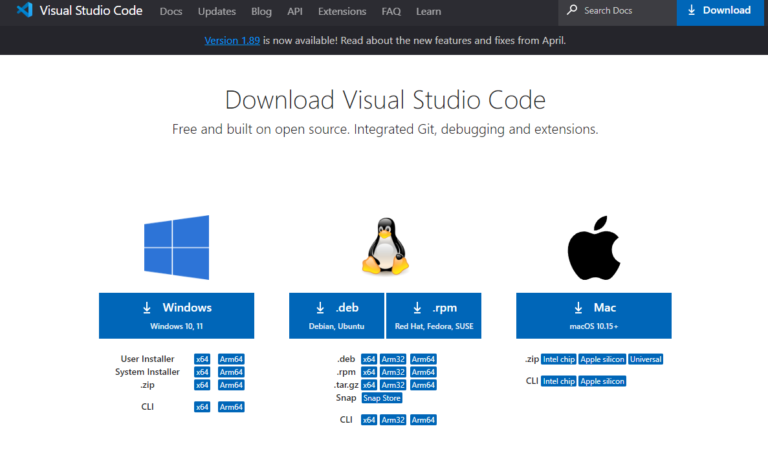
Task: Focus the Search Docs input field
Action: coord(625,11)
